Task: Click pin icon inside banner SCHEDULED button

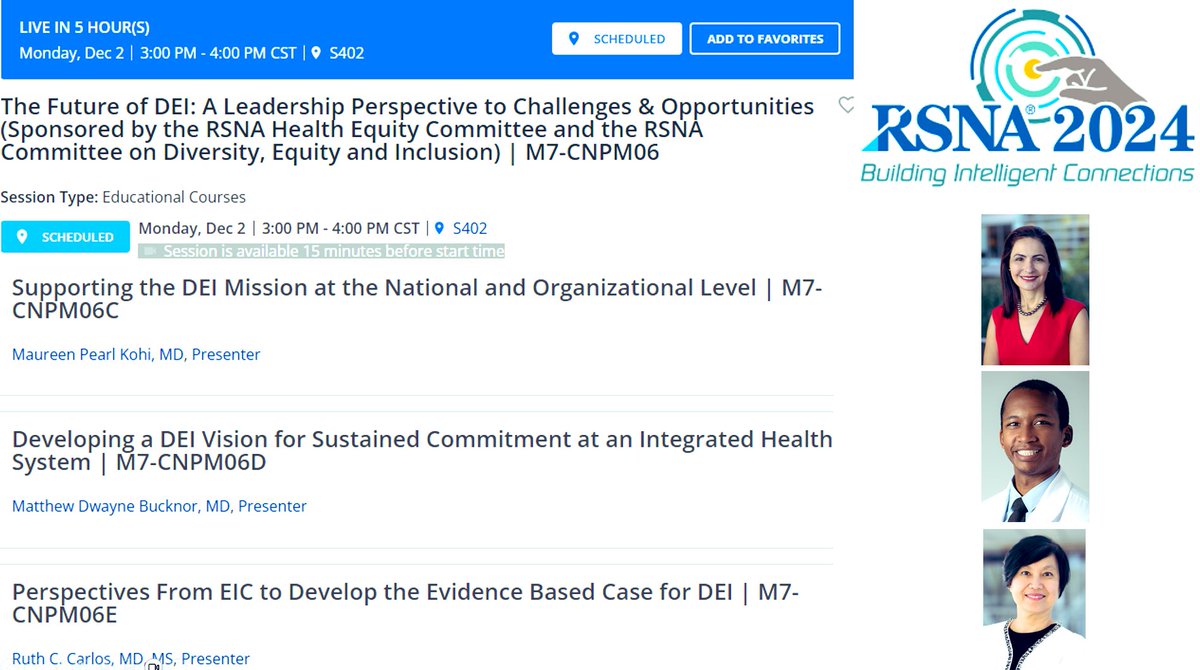Action: point(574,39)
